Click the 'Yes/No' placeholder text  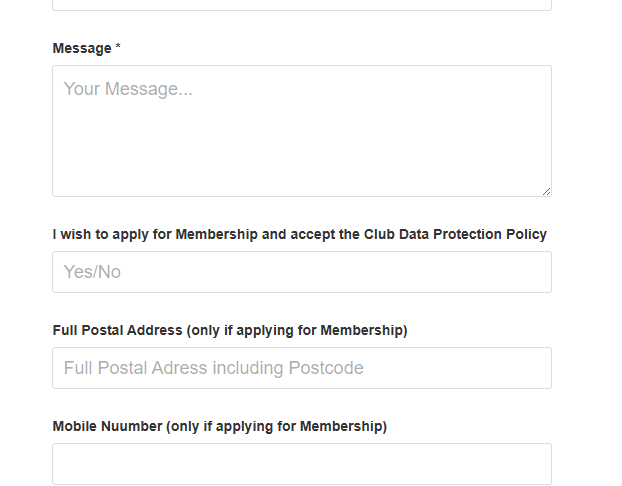[x=92, y=272]
